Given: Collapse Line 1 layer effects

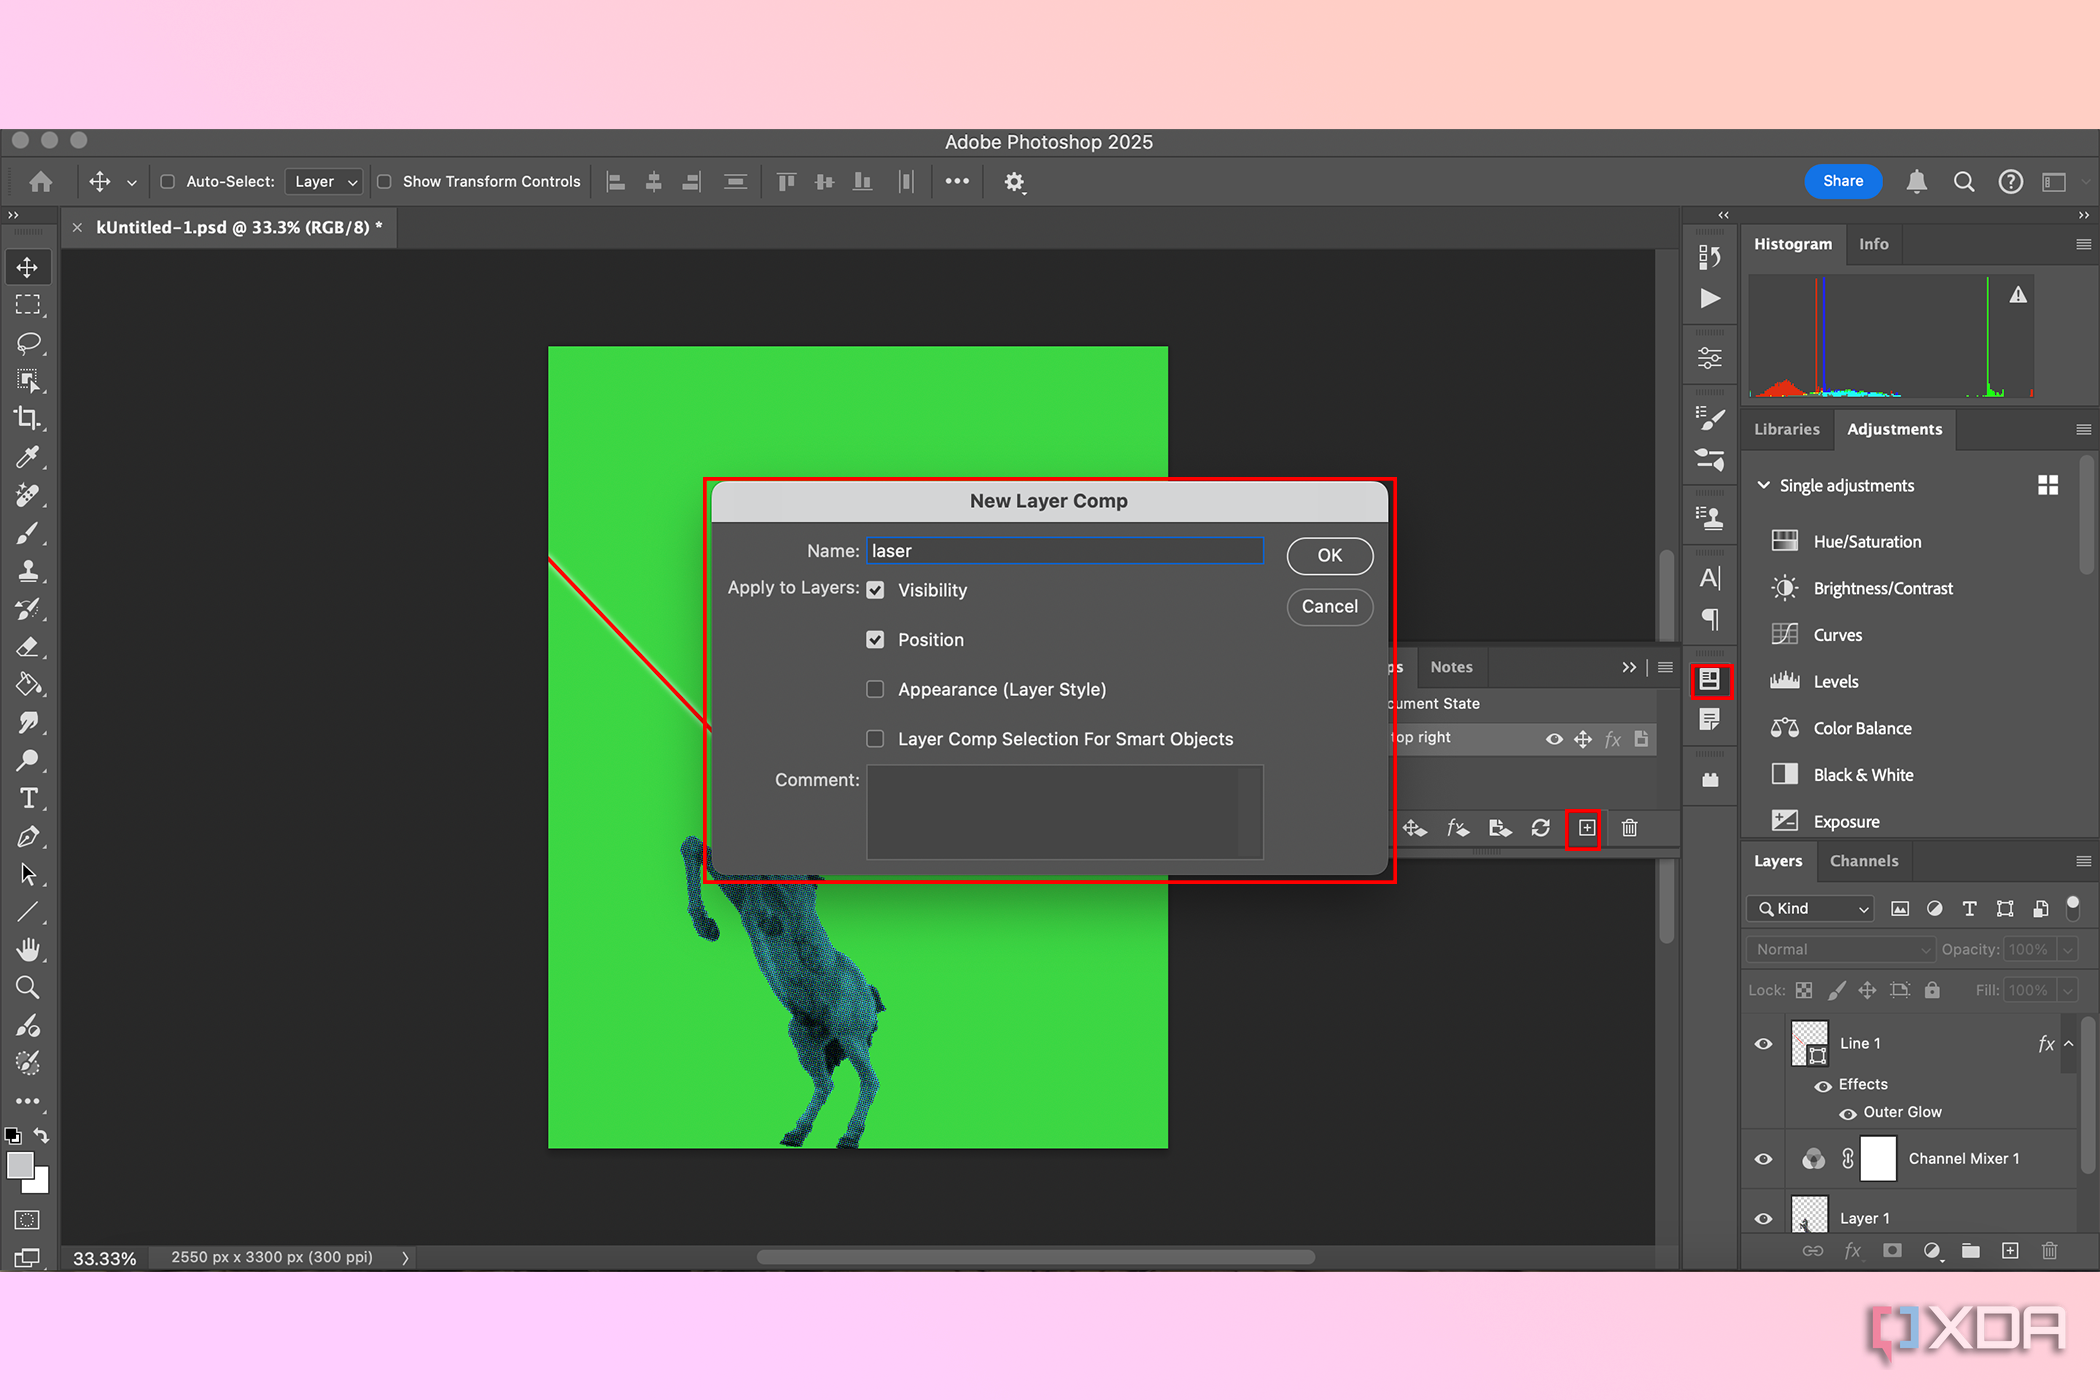Looking at the screenshot, I should point(2069,1044).
